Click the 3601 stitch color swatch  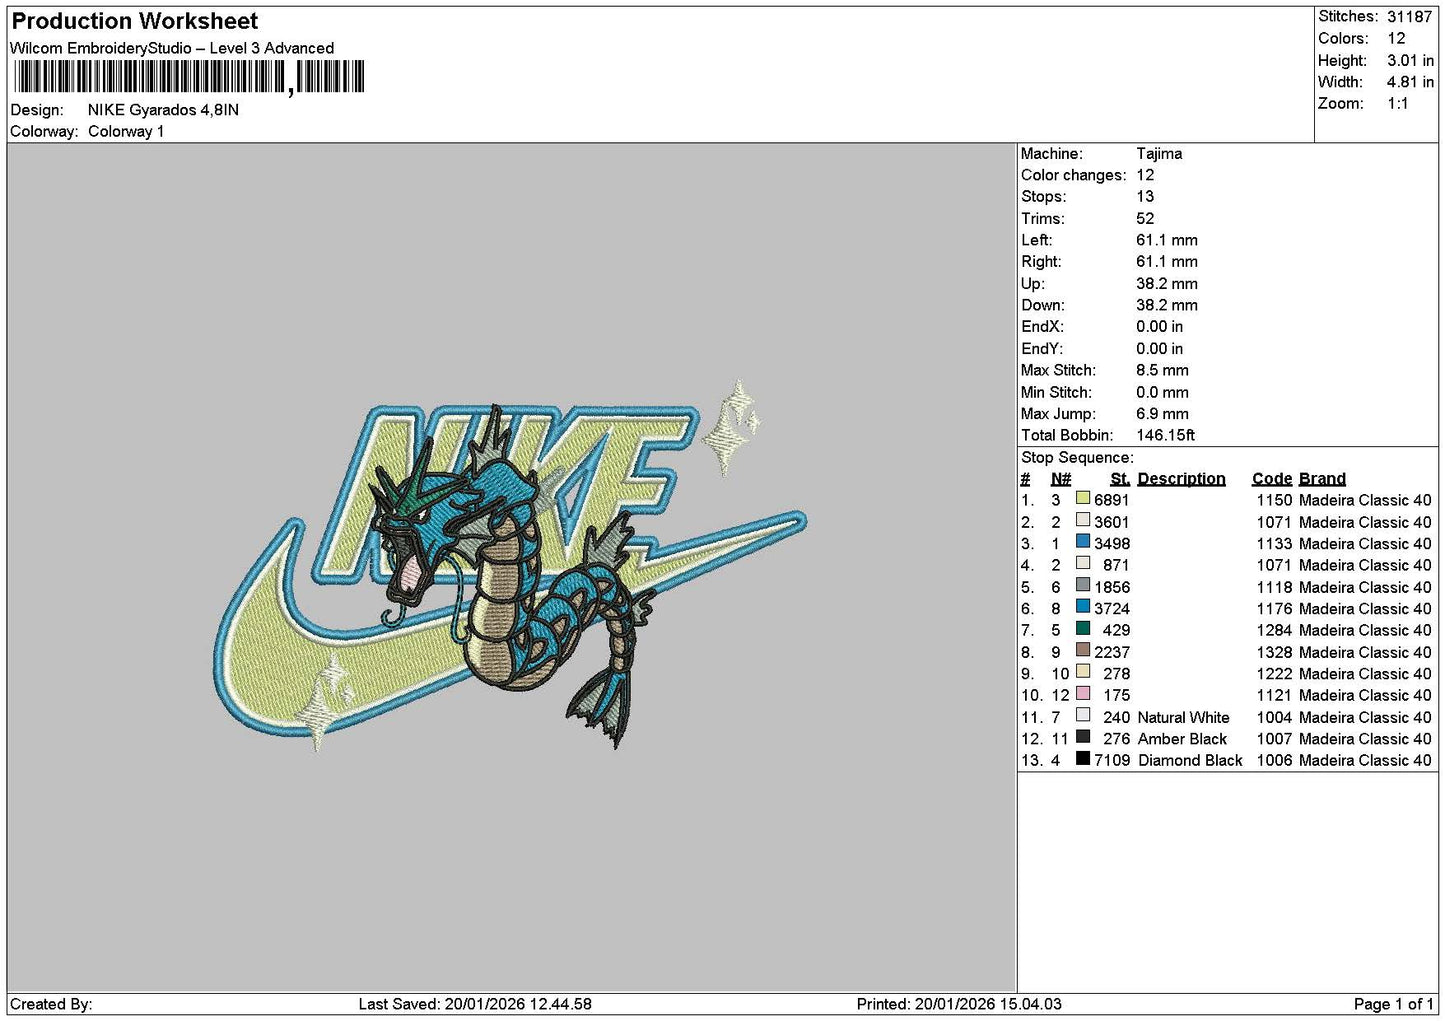pos(1083,520)
